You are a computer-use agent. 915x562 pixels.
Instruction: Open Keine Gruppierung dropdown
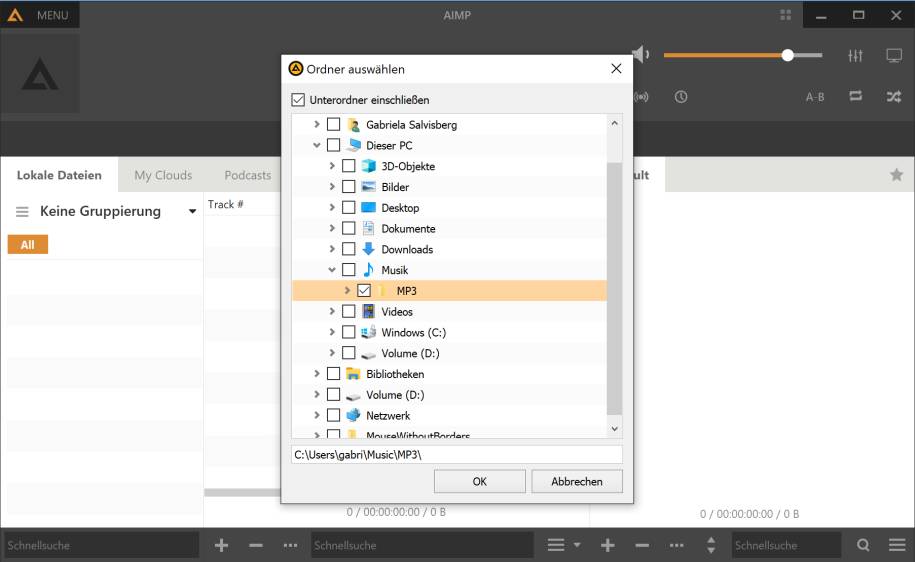[x=192, y=212]
